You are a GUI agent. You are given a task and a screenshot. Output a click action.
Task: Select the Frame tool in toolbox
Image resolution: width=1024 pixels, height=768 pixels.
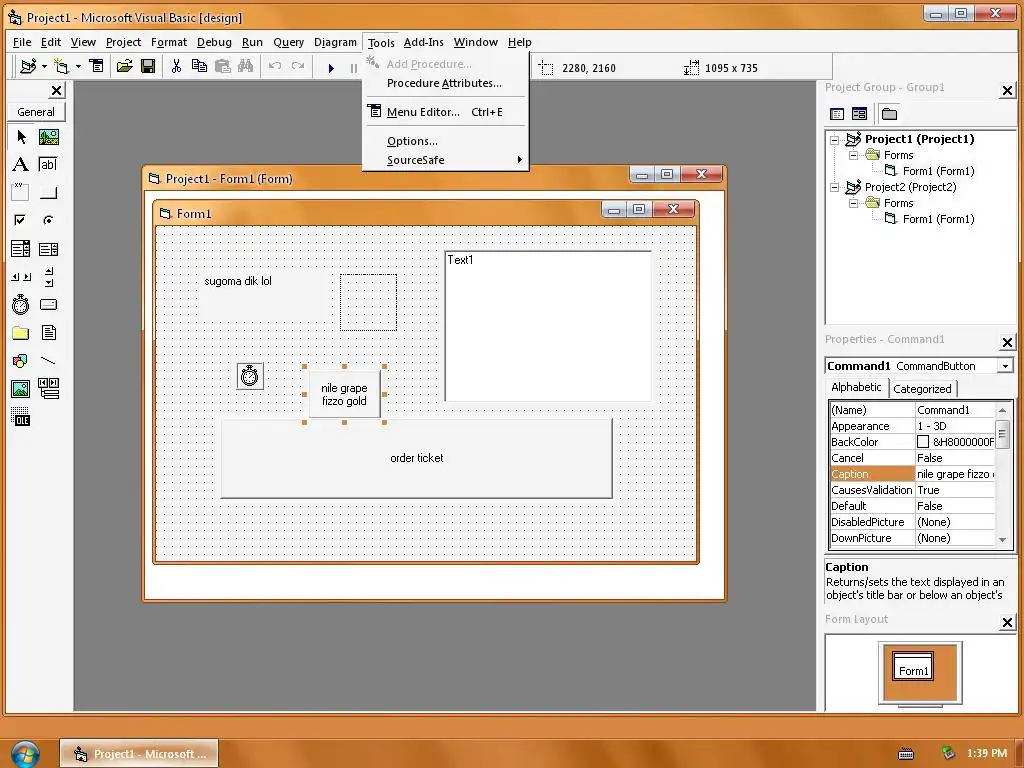[x=21, y=192]
